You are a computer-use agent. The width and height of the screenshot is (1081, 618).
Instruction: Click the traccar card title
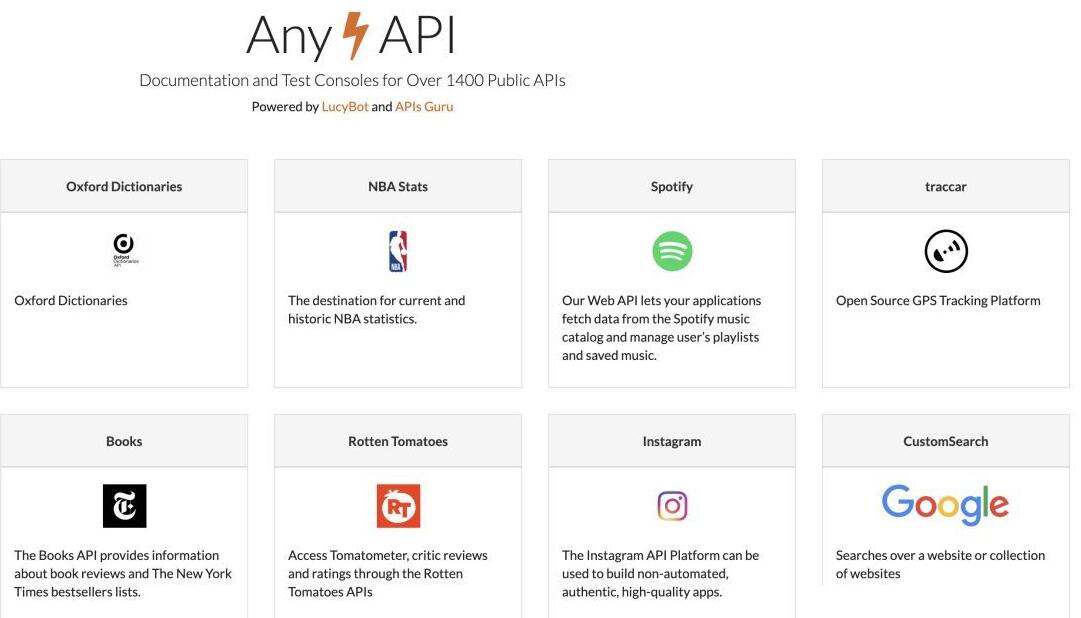pyautogui.click(x=946, y=186)
